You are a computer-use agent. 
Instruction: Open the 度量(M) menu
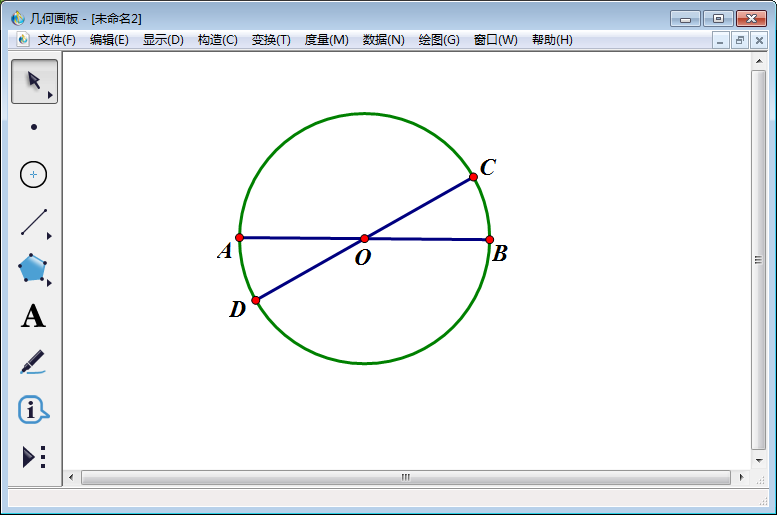[x=326, y=40]
